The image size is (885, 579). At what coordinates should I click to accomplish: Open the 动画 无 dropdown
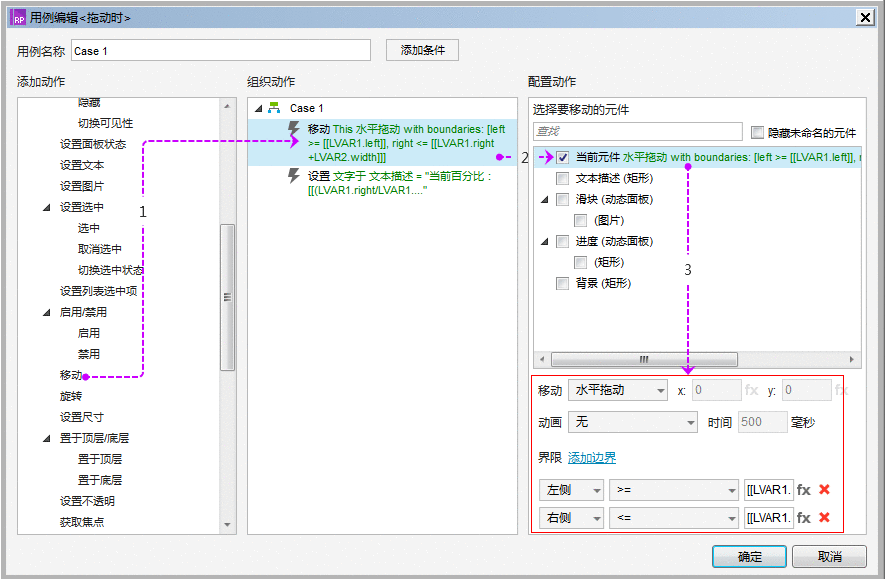pos(633,422)
